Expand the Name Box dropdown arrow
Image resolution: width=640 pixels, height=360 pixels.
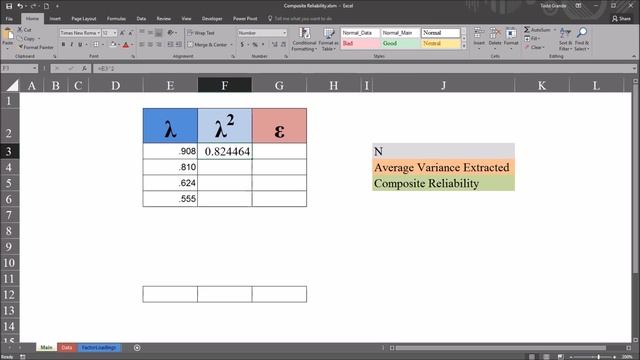point(35,69)
